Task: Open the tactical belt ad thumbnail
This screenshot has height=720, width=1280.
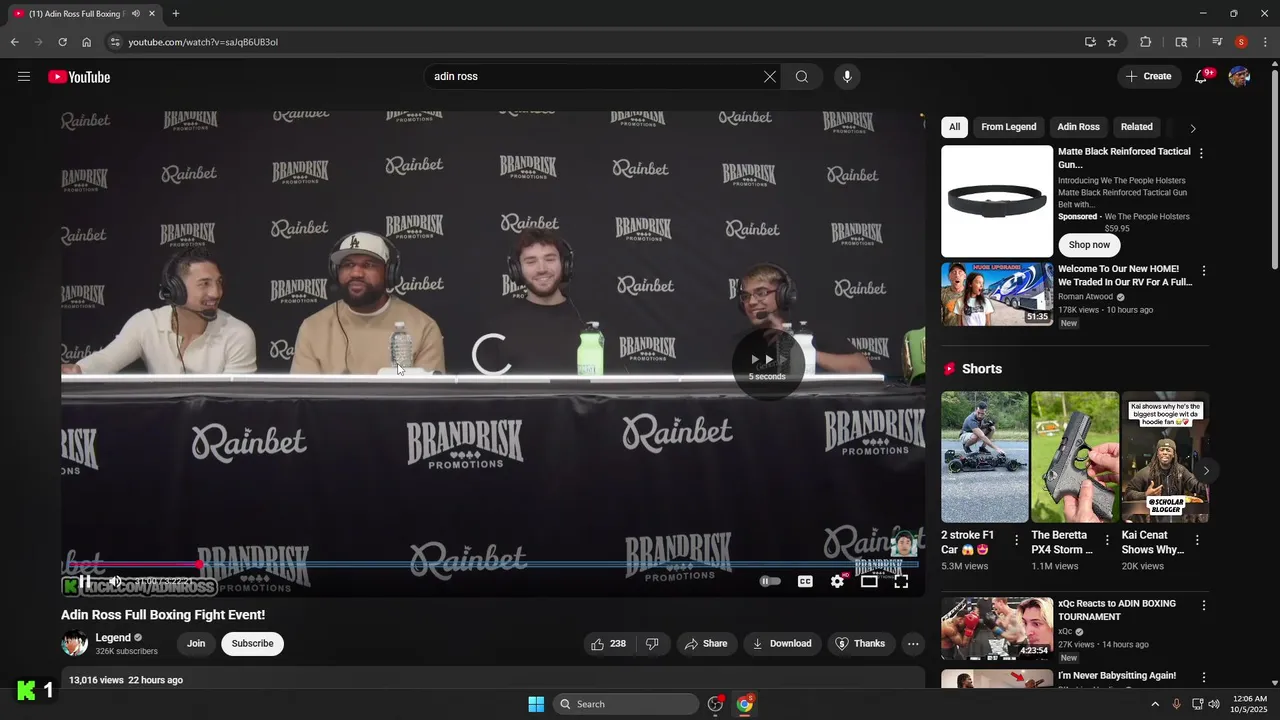Action: tap(997, 201)
